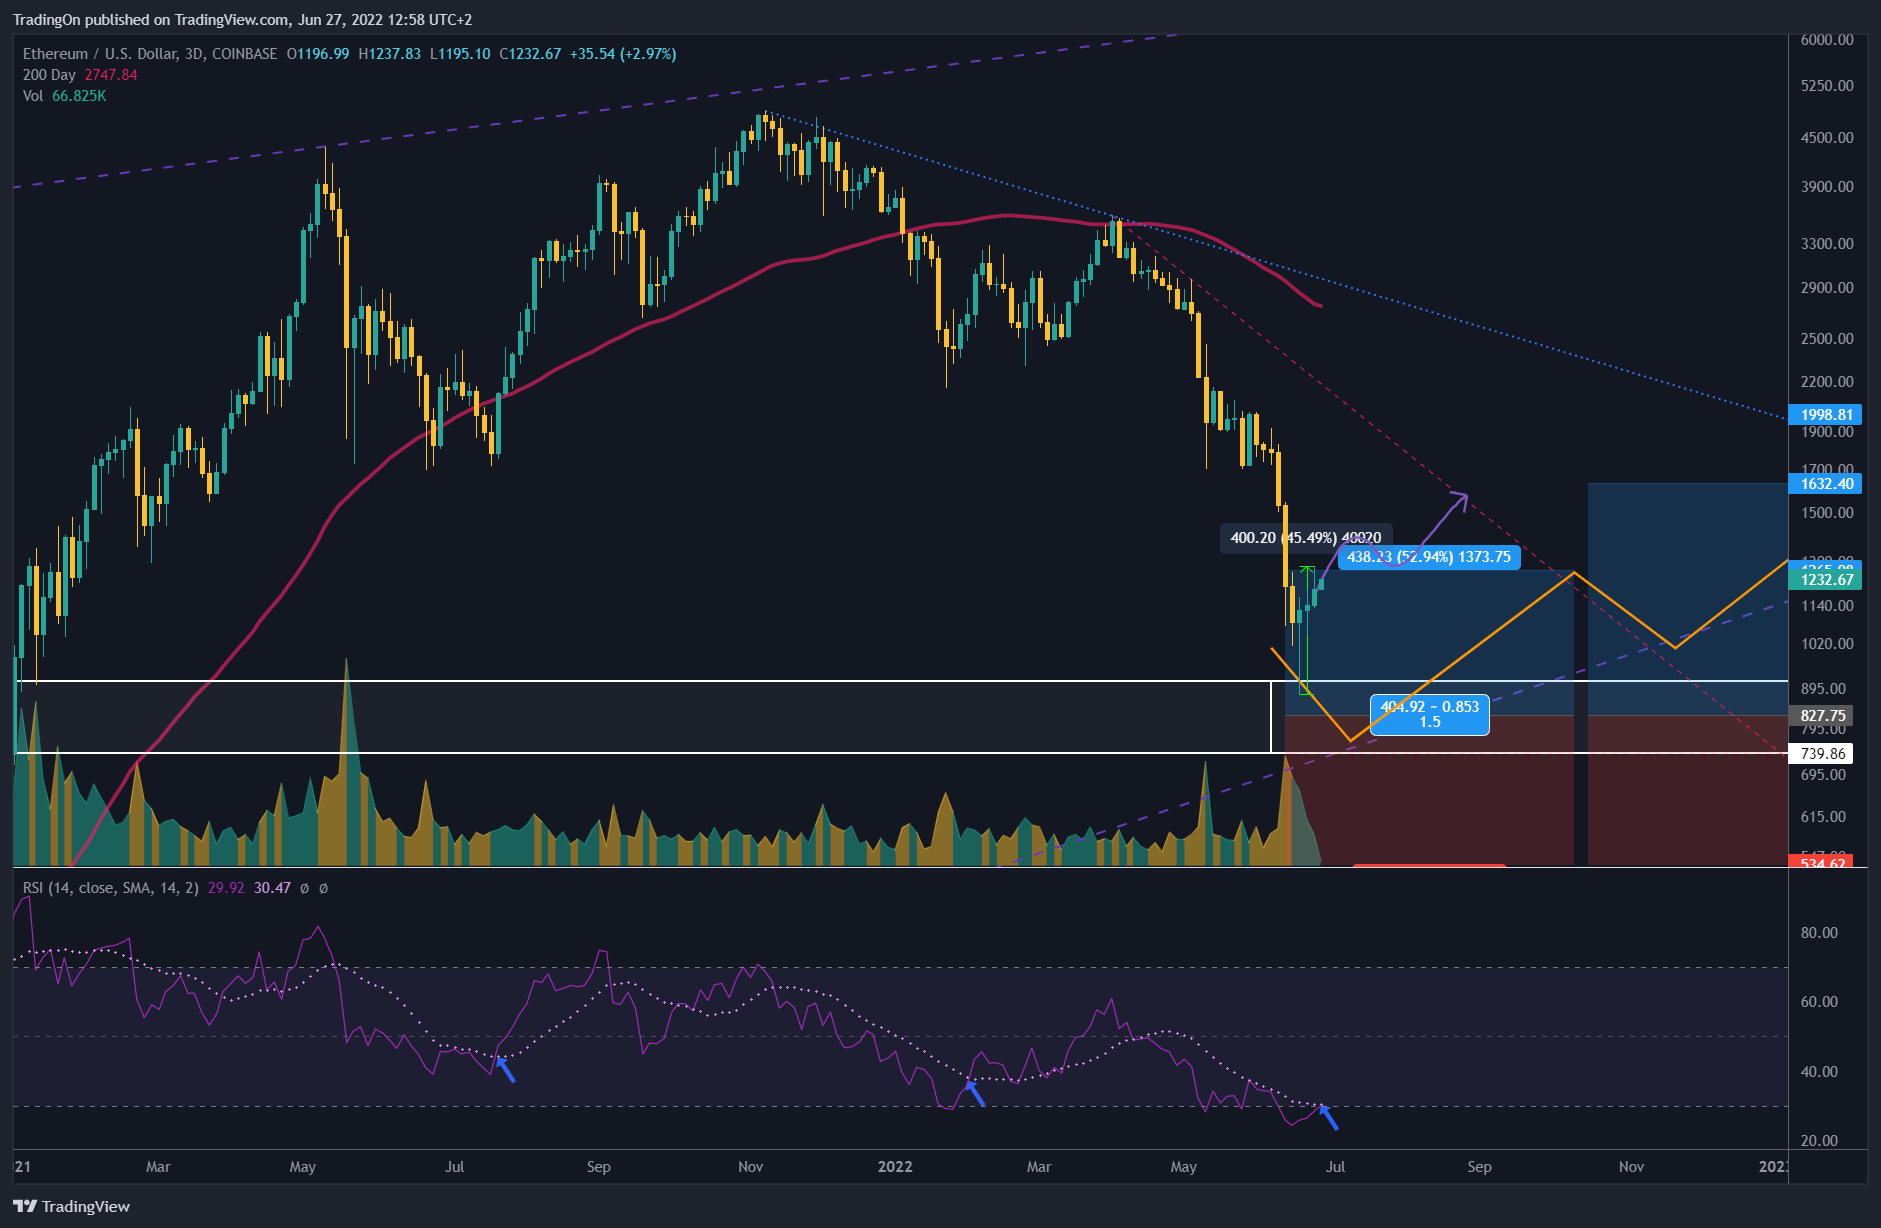
Task: Select the 1632.40 blue price label
Action: (1826, 484)
